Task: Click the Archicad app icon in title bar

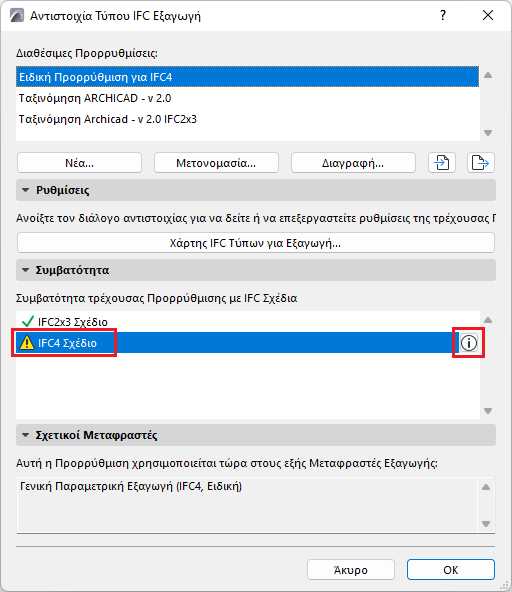Action: (x=16, y=15)
